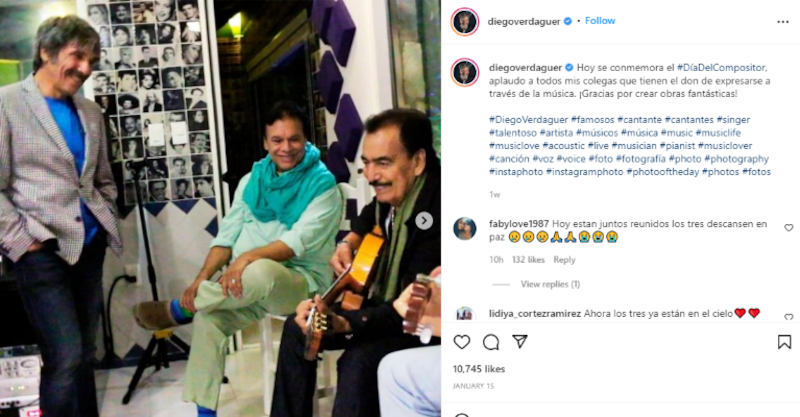Like lidiya_cortezramirez's comment with small heart
Viewport: 800px width, 417px height.
coord(789,317)
